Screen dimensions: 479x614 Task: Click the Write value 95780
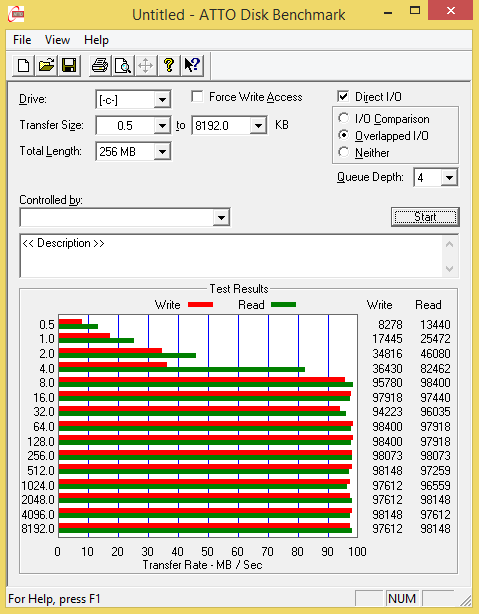[387, 383]
